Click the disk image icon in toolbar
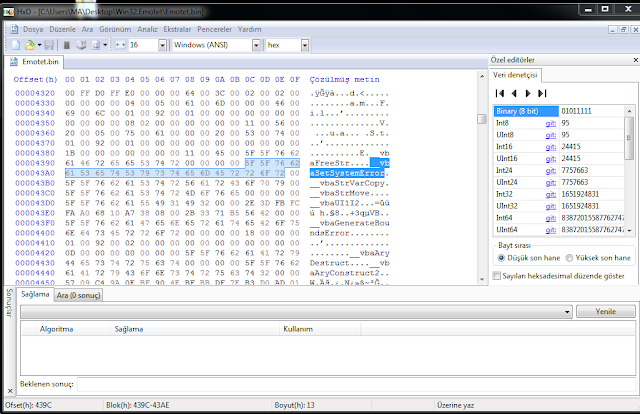Image resolution: width=640 pixels, height=414 pixels. (x=96, y=45)
